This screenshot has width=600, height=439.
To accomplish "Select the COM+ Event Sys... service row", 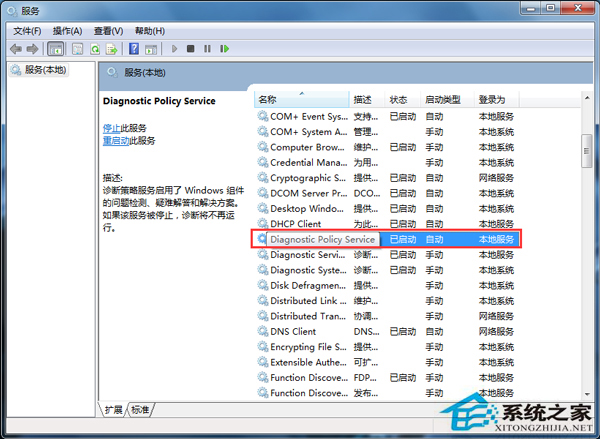I will point(386,116).
